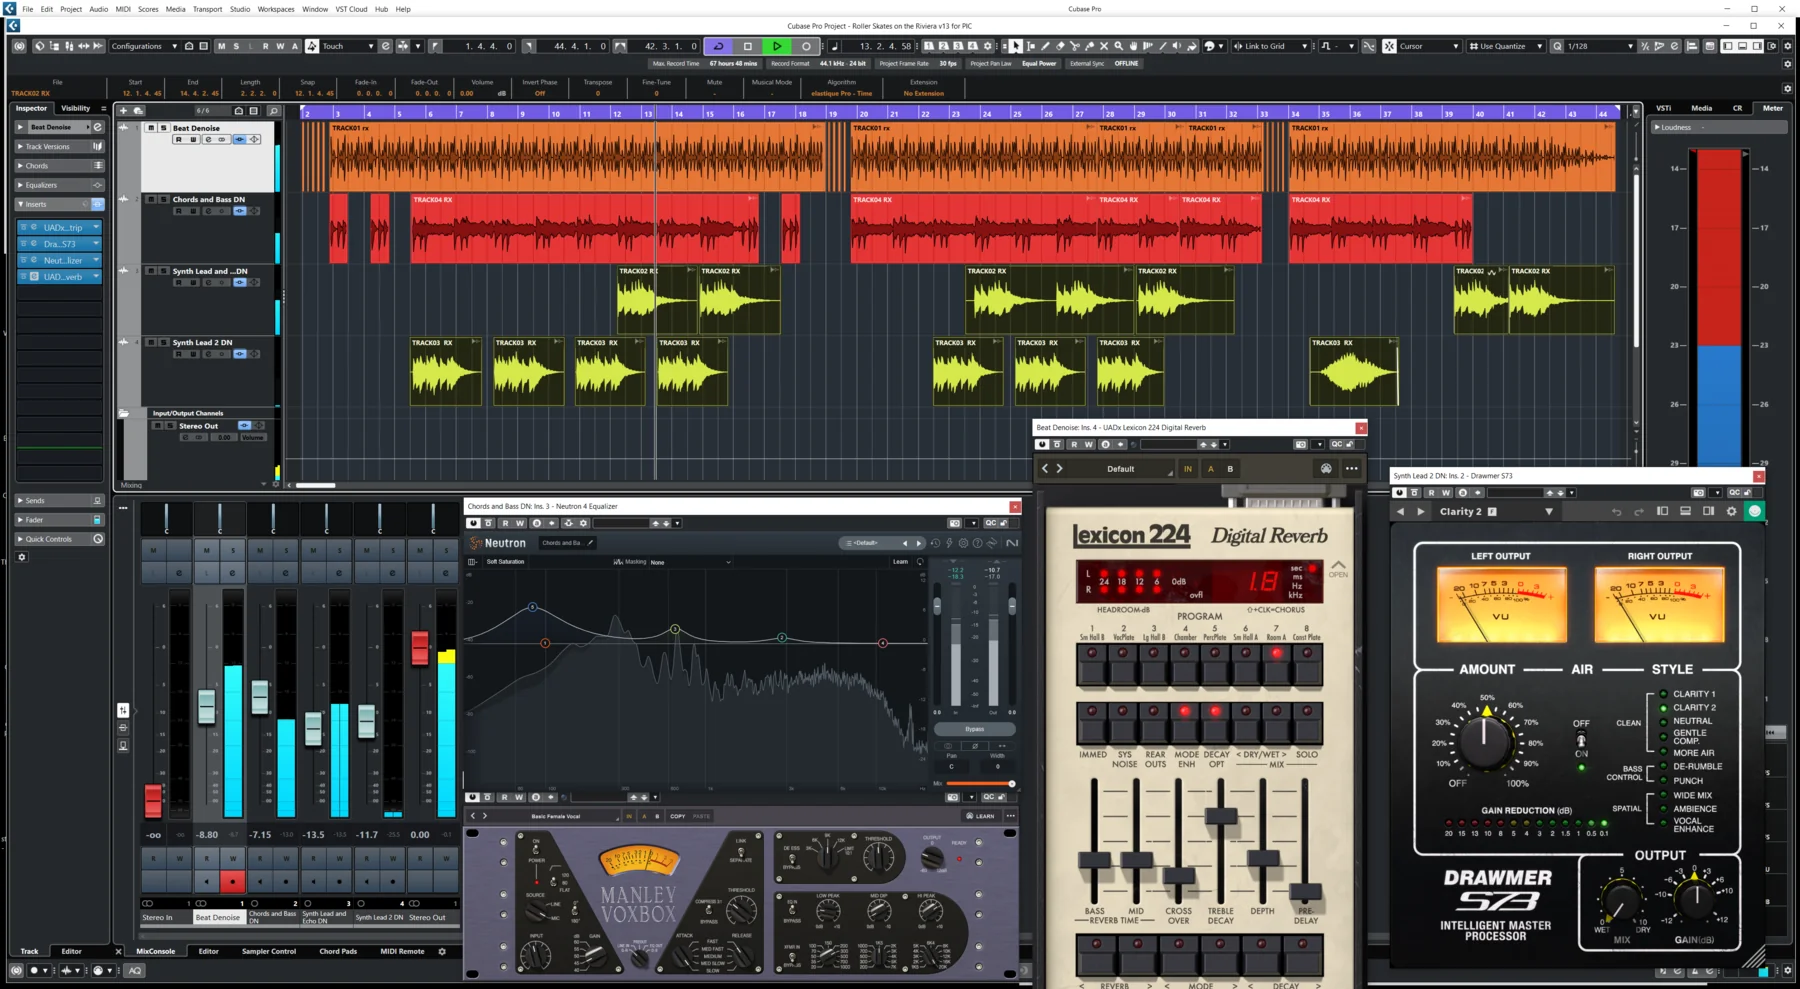
Task: Select the Object Selection arrow tool
Action: [x=1016, y=46]
